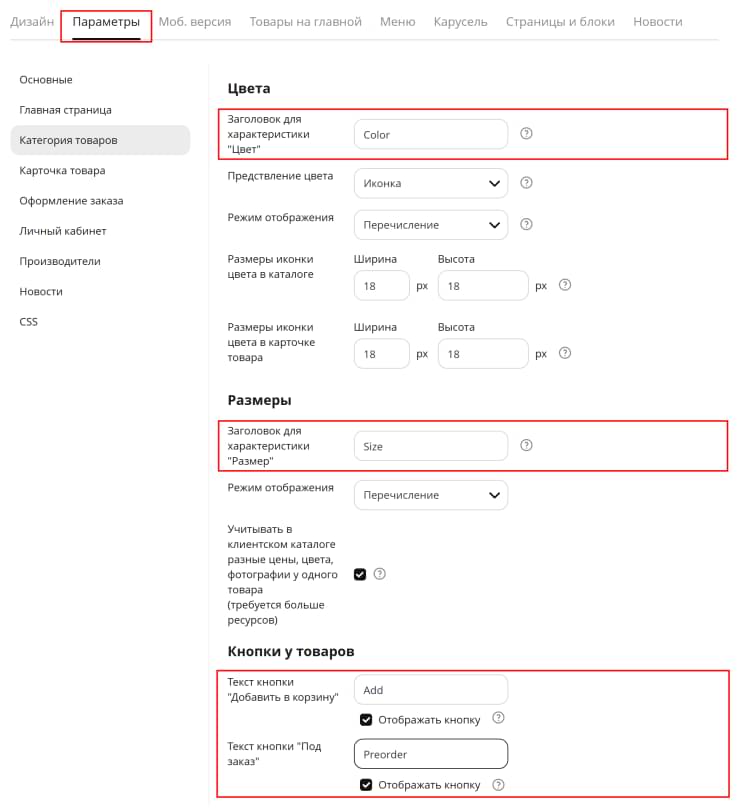Click help icon beside the different prices checkbox

pyautogui.click(x=379, y=574)
